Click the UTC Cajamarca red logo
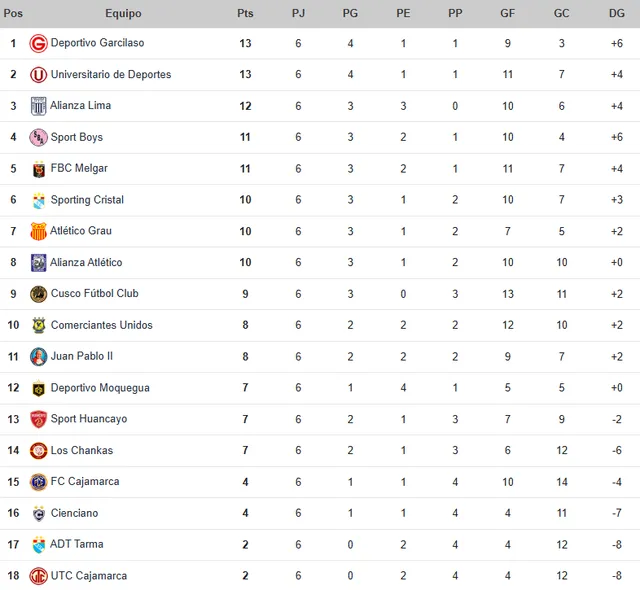 pyautogui.click(x=38, y=576)
